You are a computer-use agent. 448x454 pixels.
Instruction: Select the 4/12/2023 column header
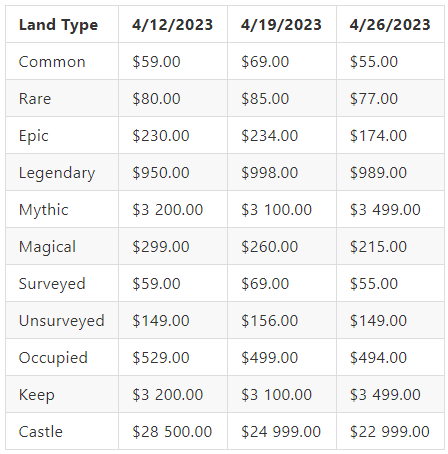(x=172, y=25)
